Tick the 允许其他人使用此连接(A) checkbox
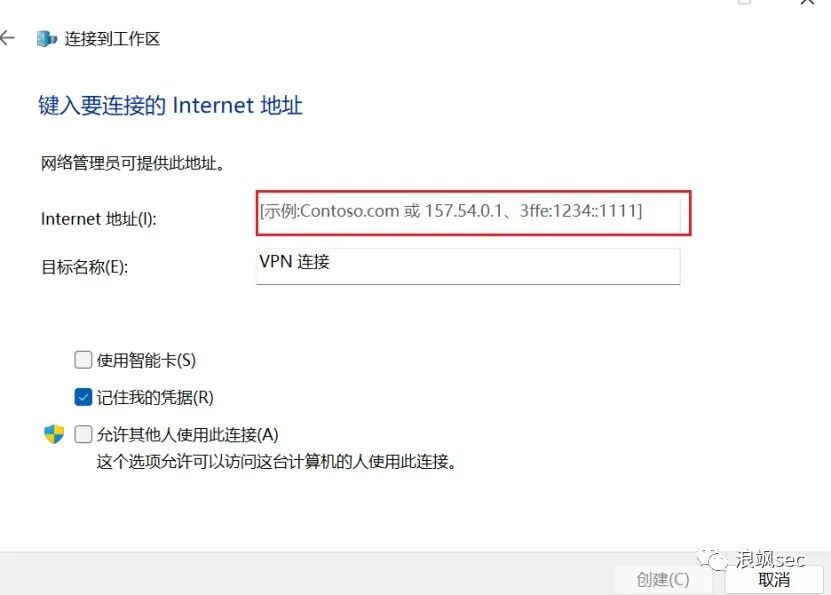This screenshot has height=595, width=831. tap(83, 434)
